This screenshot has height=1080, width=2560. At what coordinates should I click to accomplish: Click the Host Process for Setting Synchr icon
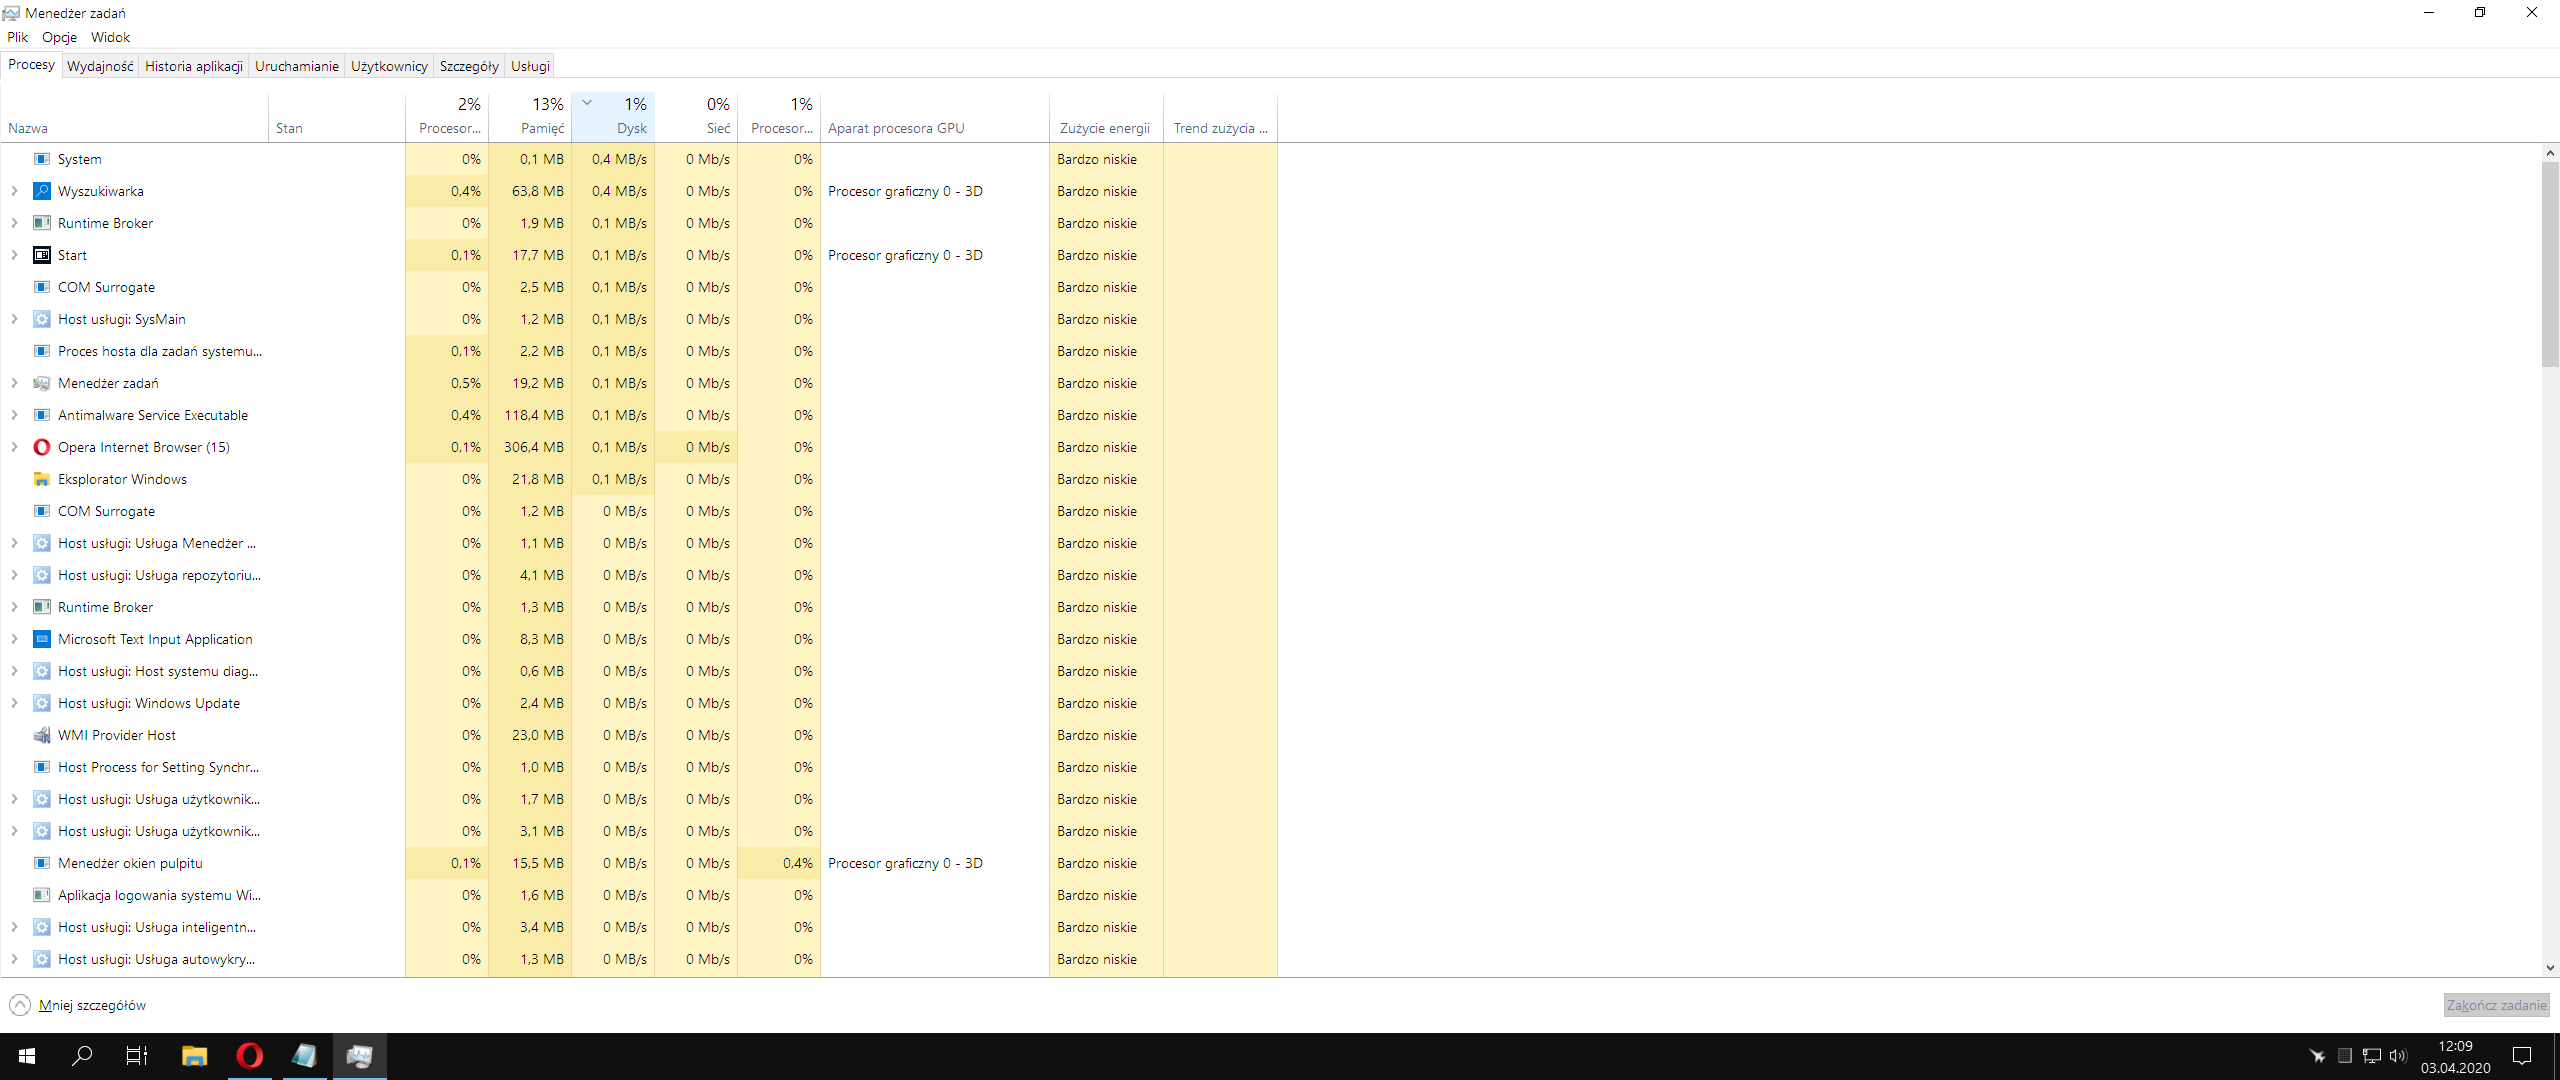click(x=42, y=767)
